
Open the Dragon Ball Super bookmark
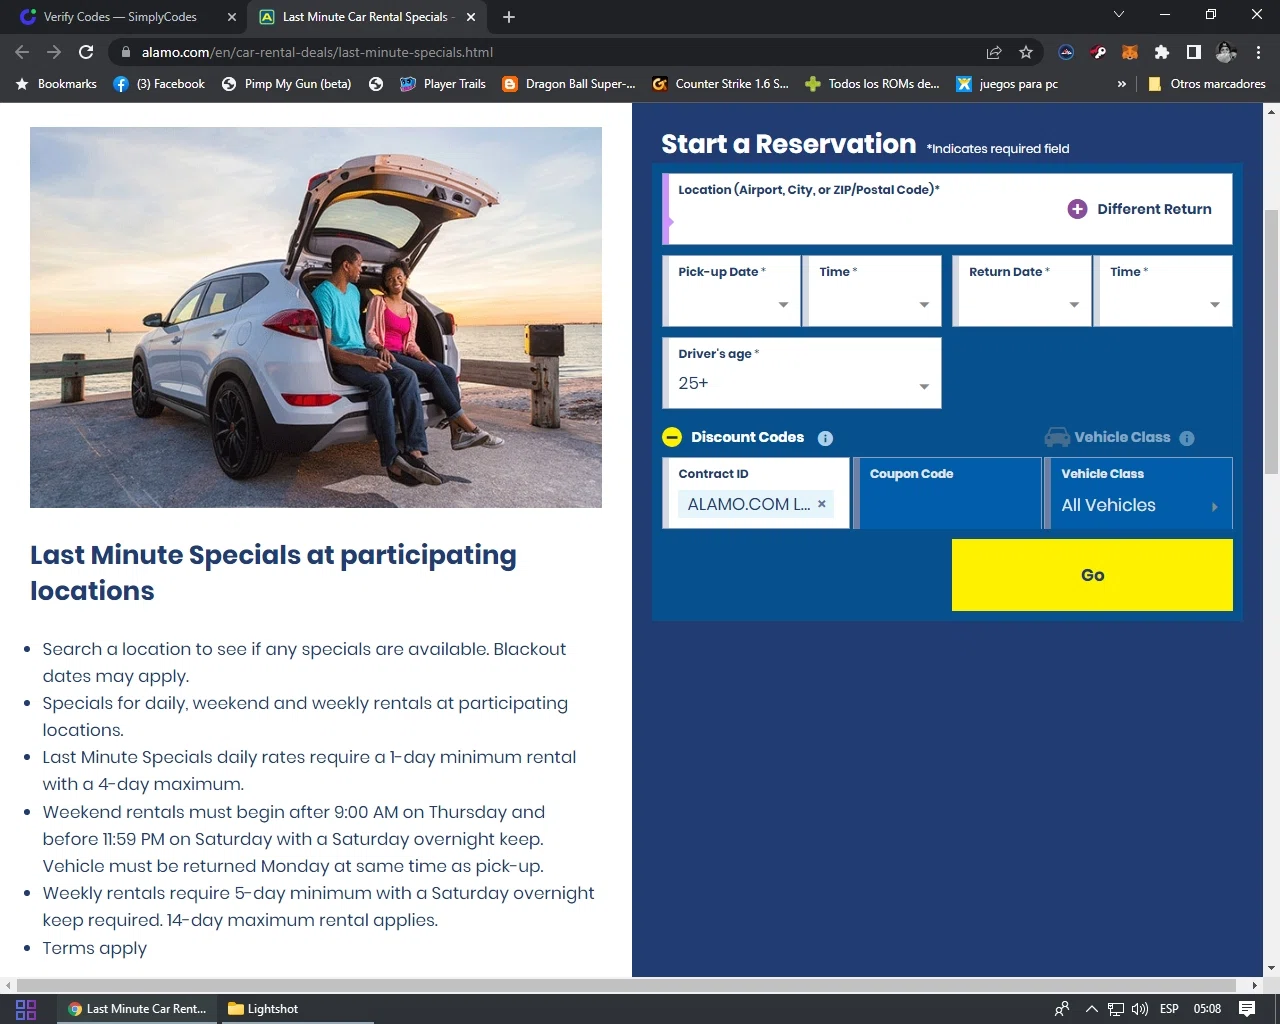(x=569, y=84)
